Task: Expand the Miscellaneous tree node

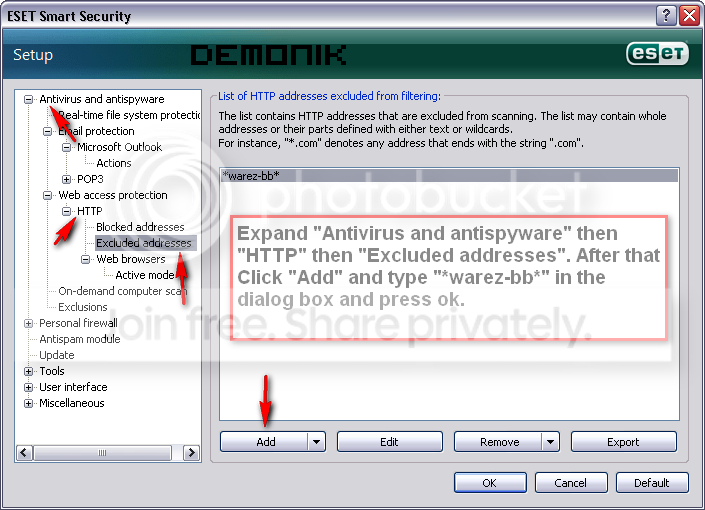Action: (28, 403)
